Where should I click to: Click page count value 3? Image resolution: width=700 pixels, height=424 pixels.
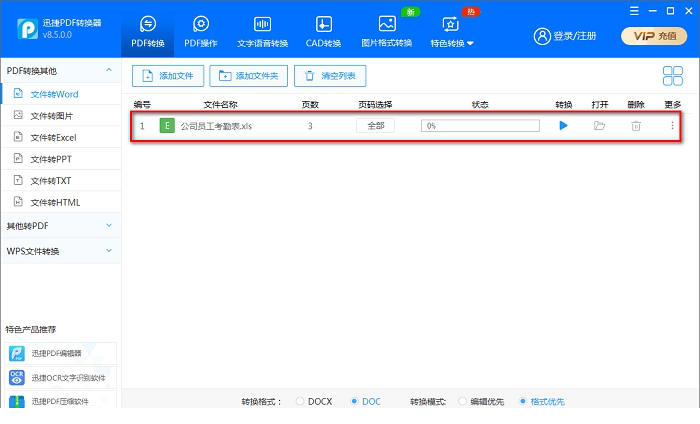pos(310,126)
